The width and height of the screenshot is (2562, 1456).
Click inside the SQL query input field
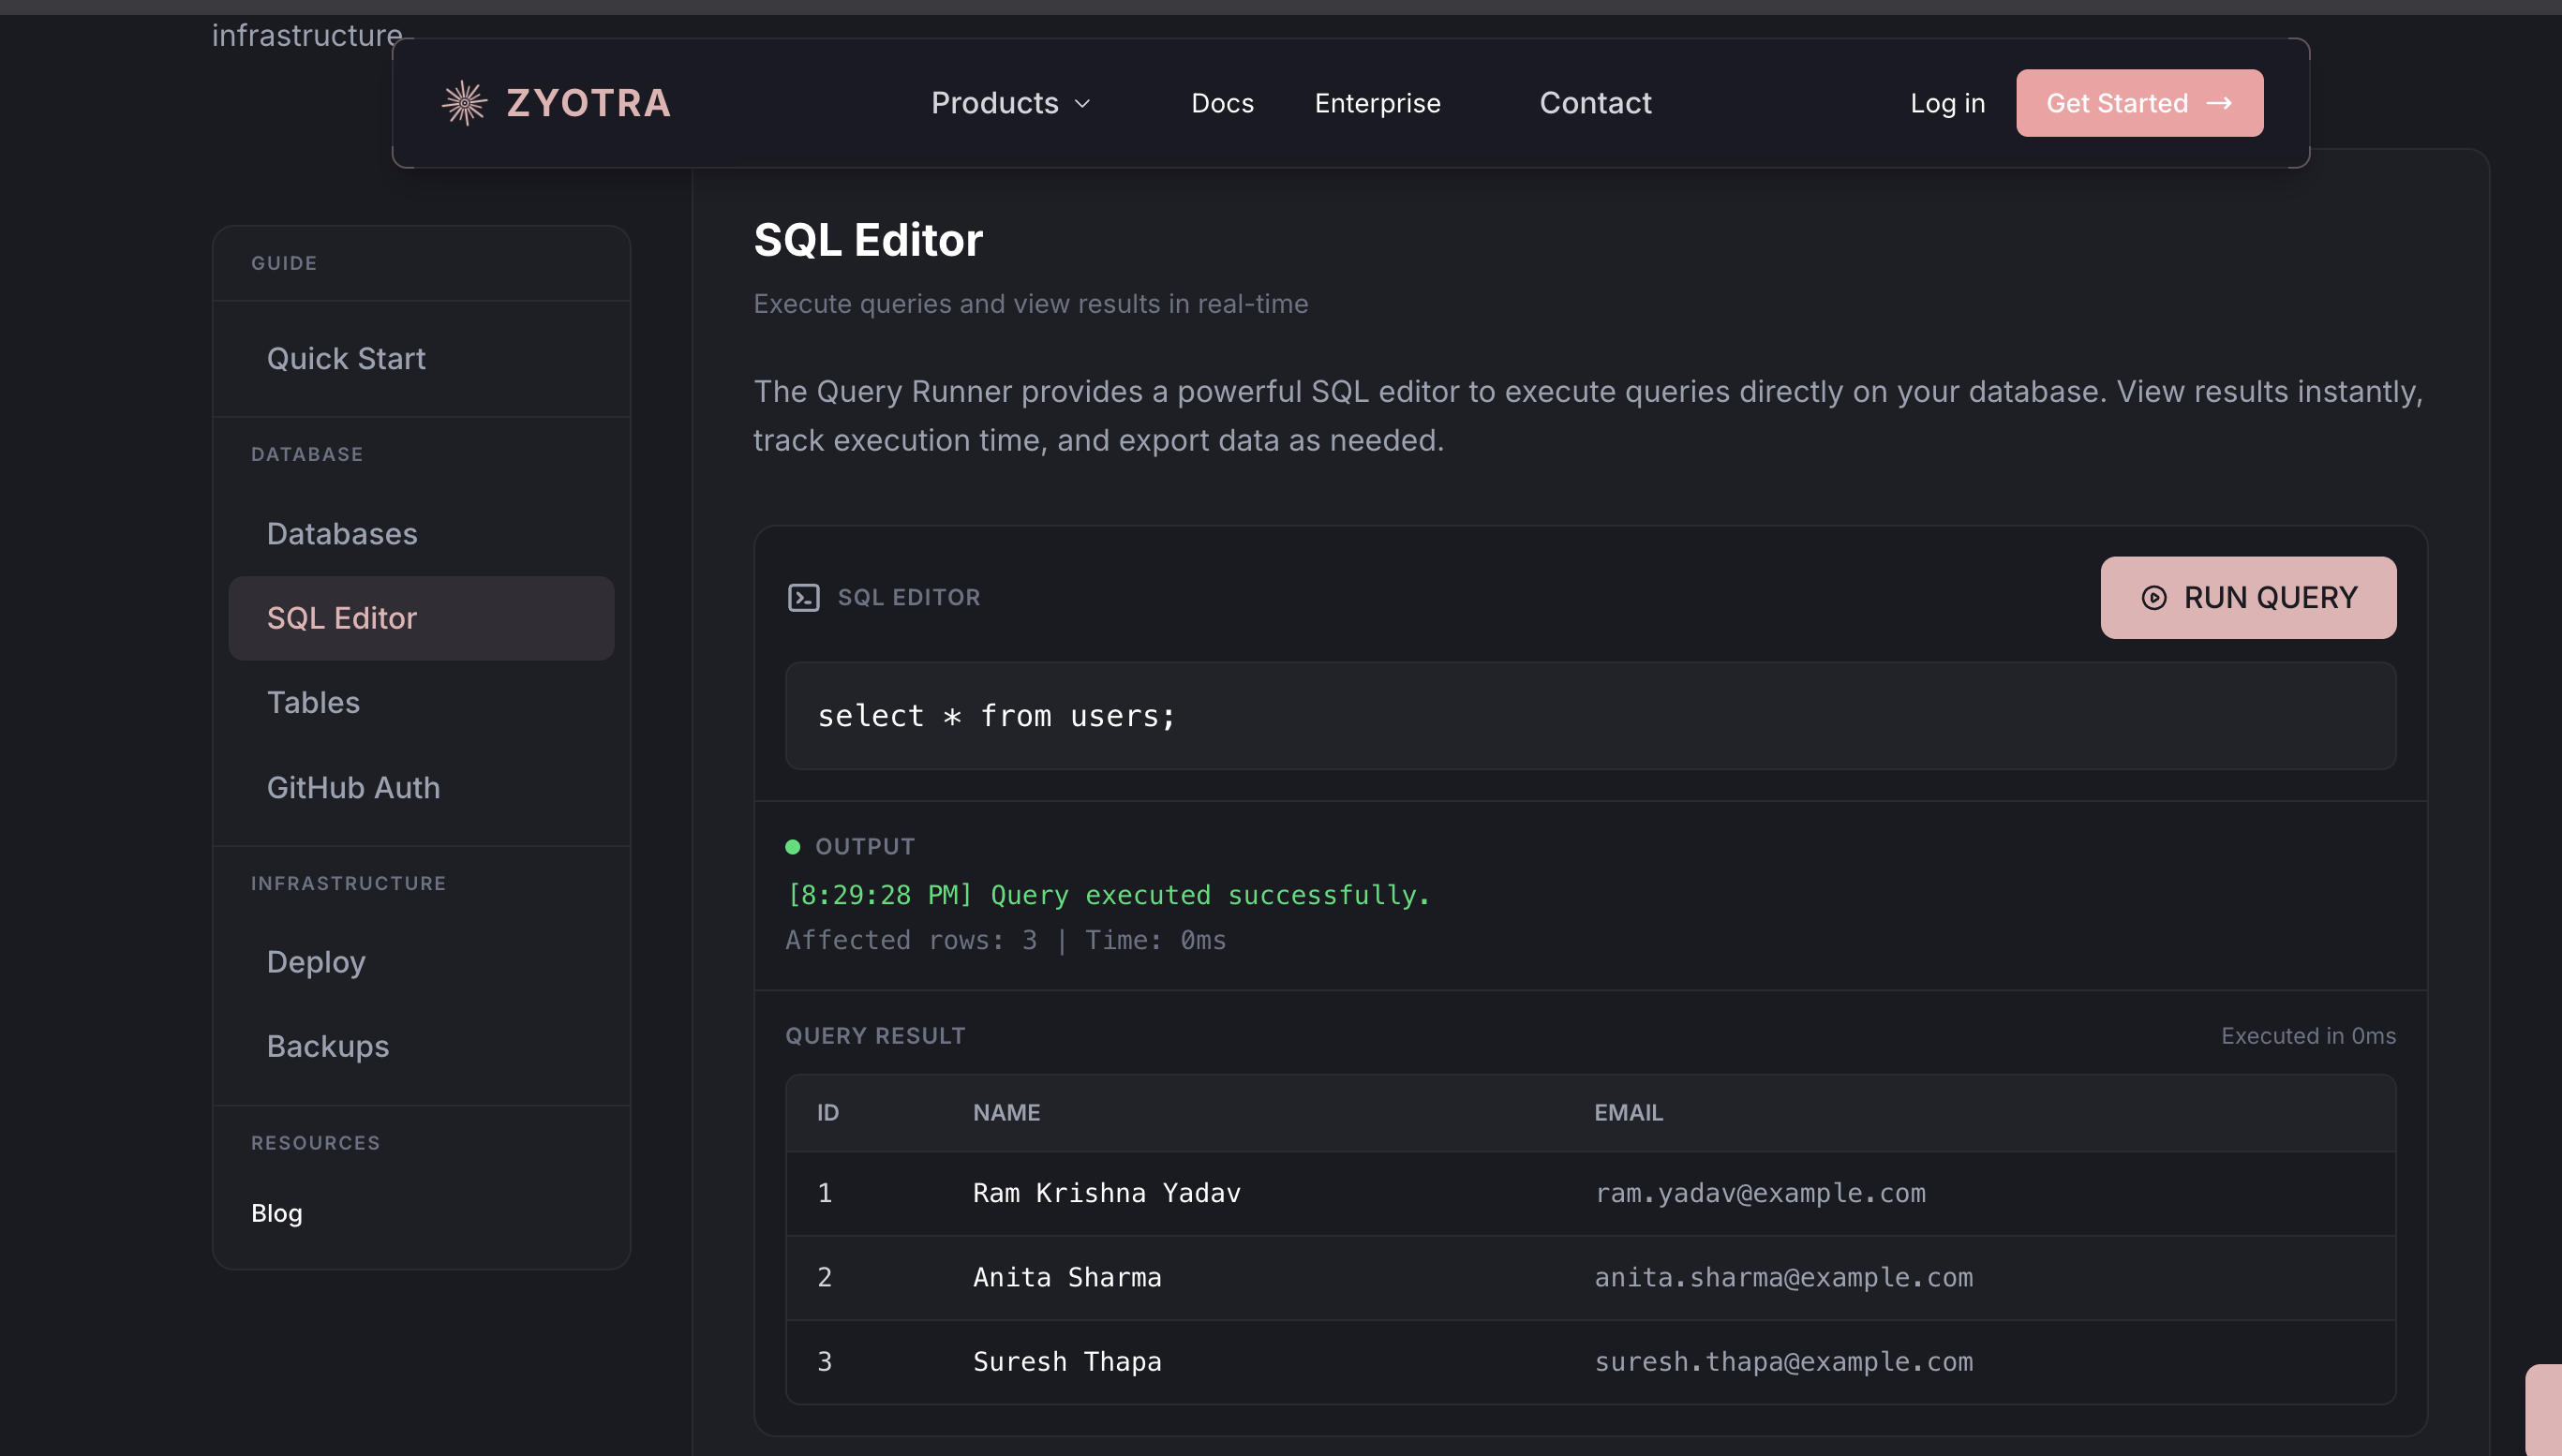click(x=1589, y=715)
